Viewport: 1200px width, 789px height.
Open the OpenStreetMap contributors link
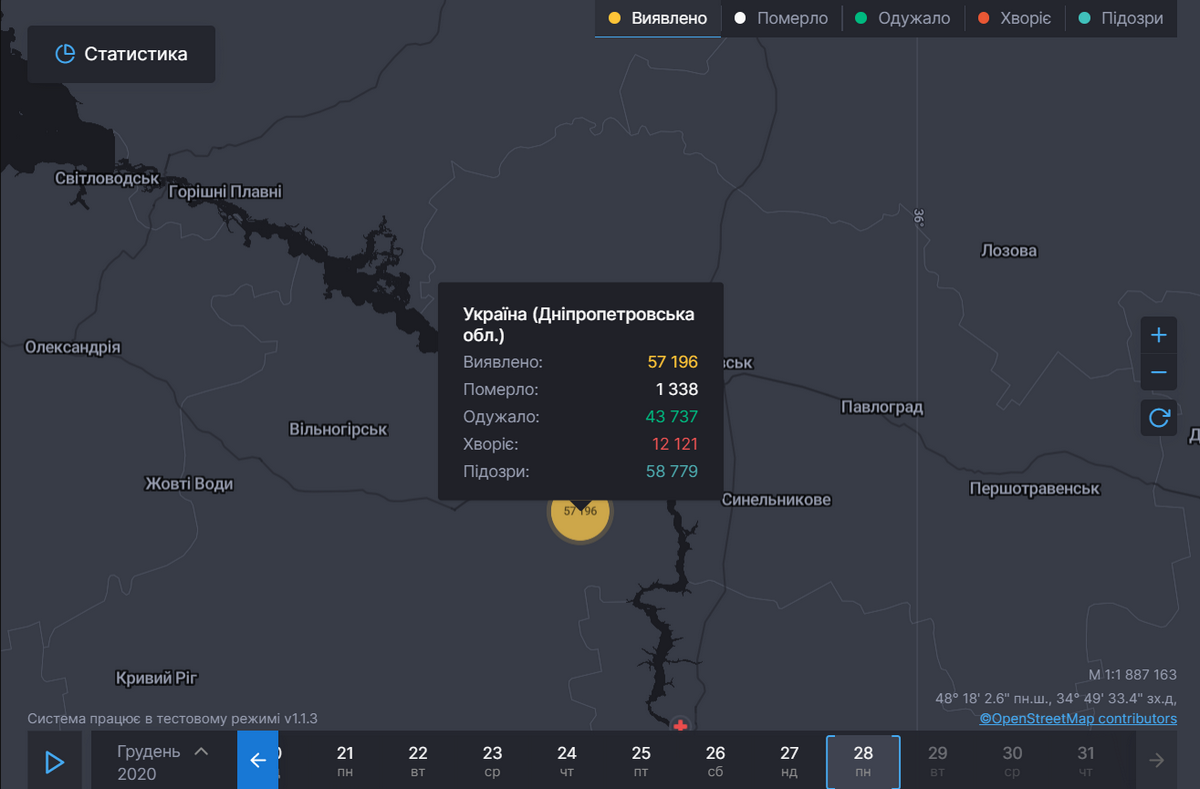[x=1078, y=718]
